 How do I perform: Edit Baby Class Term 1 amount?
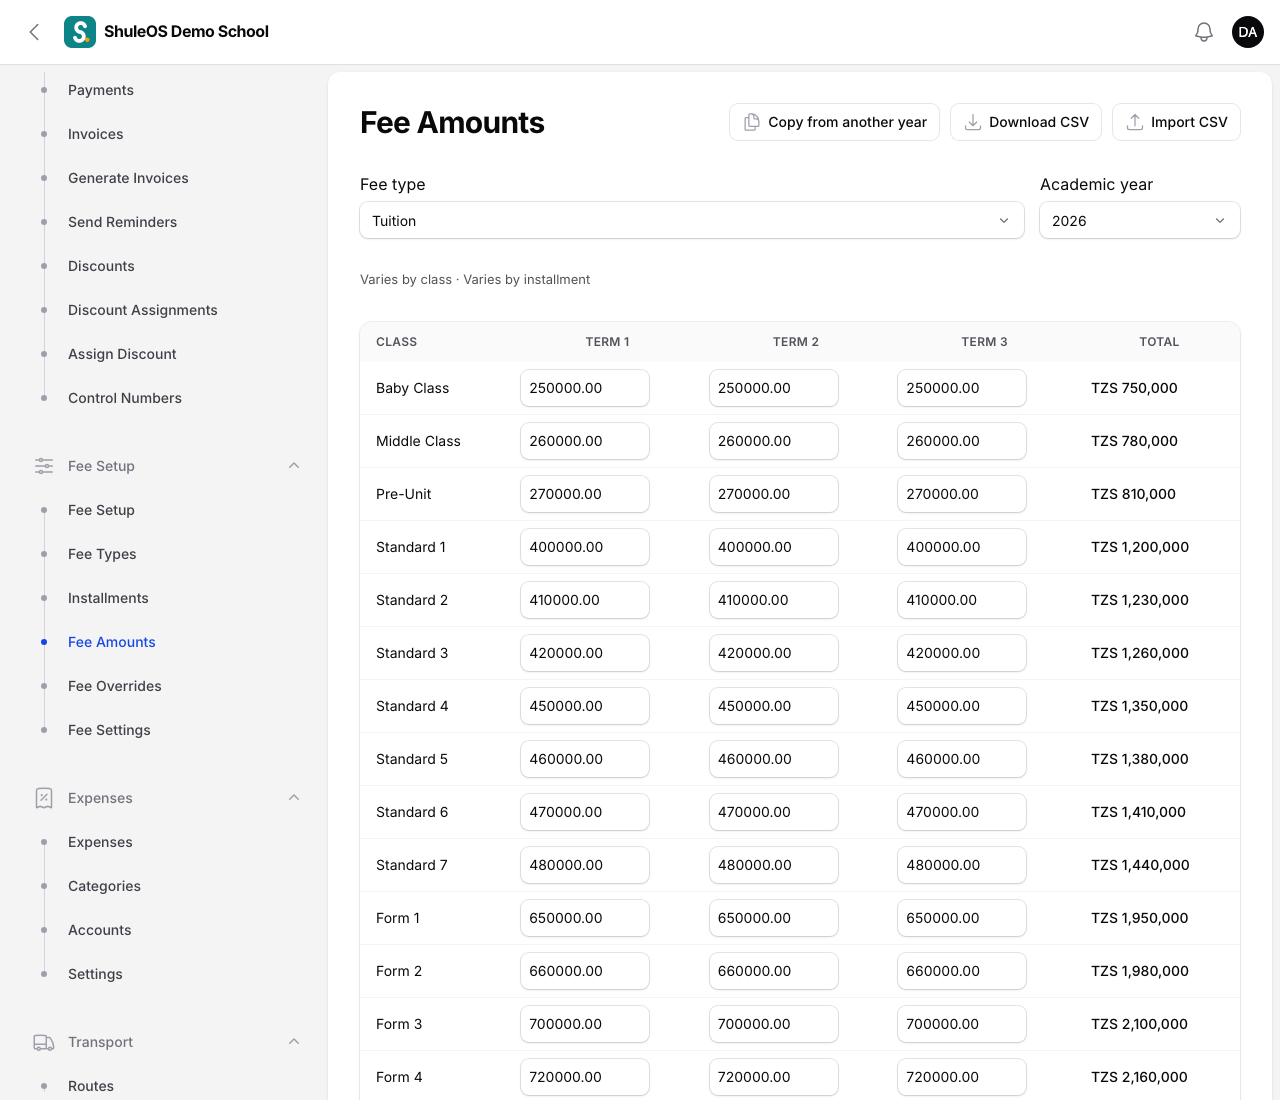[585, 388]
